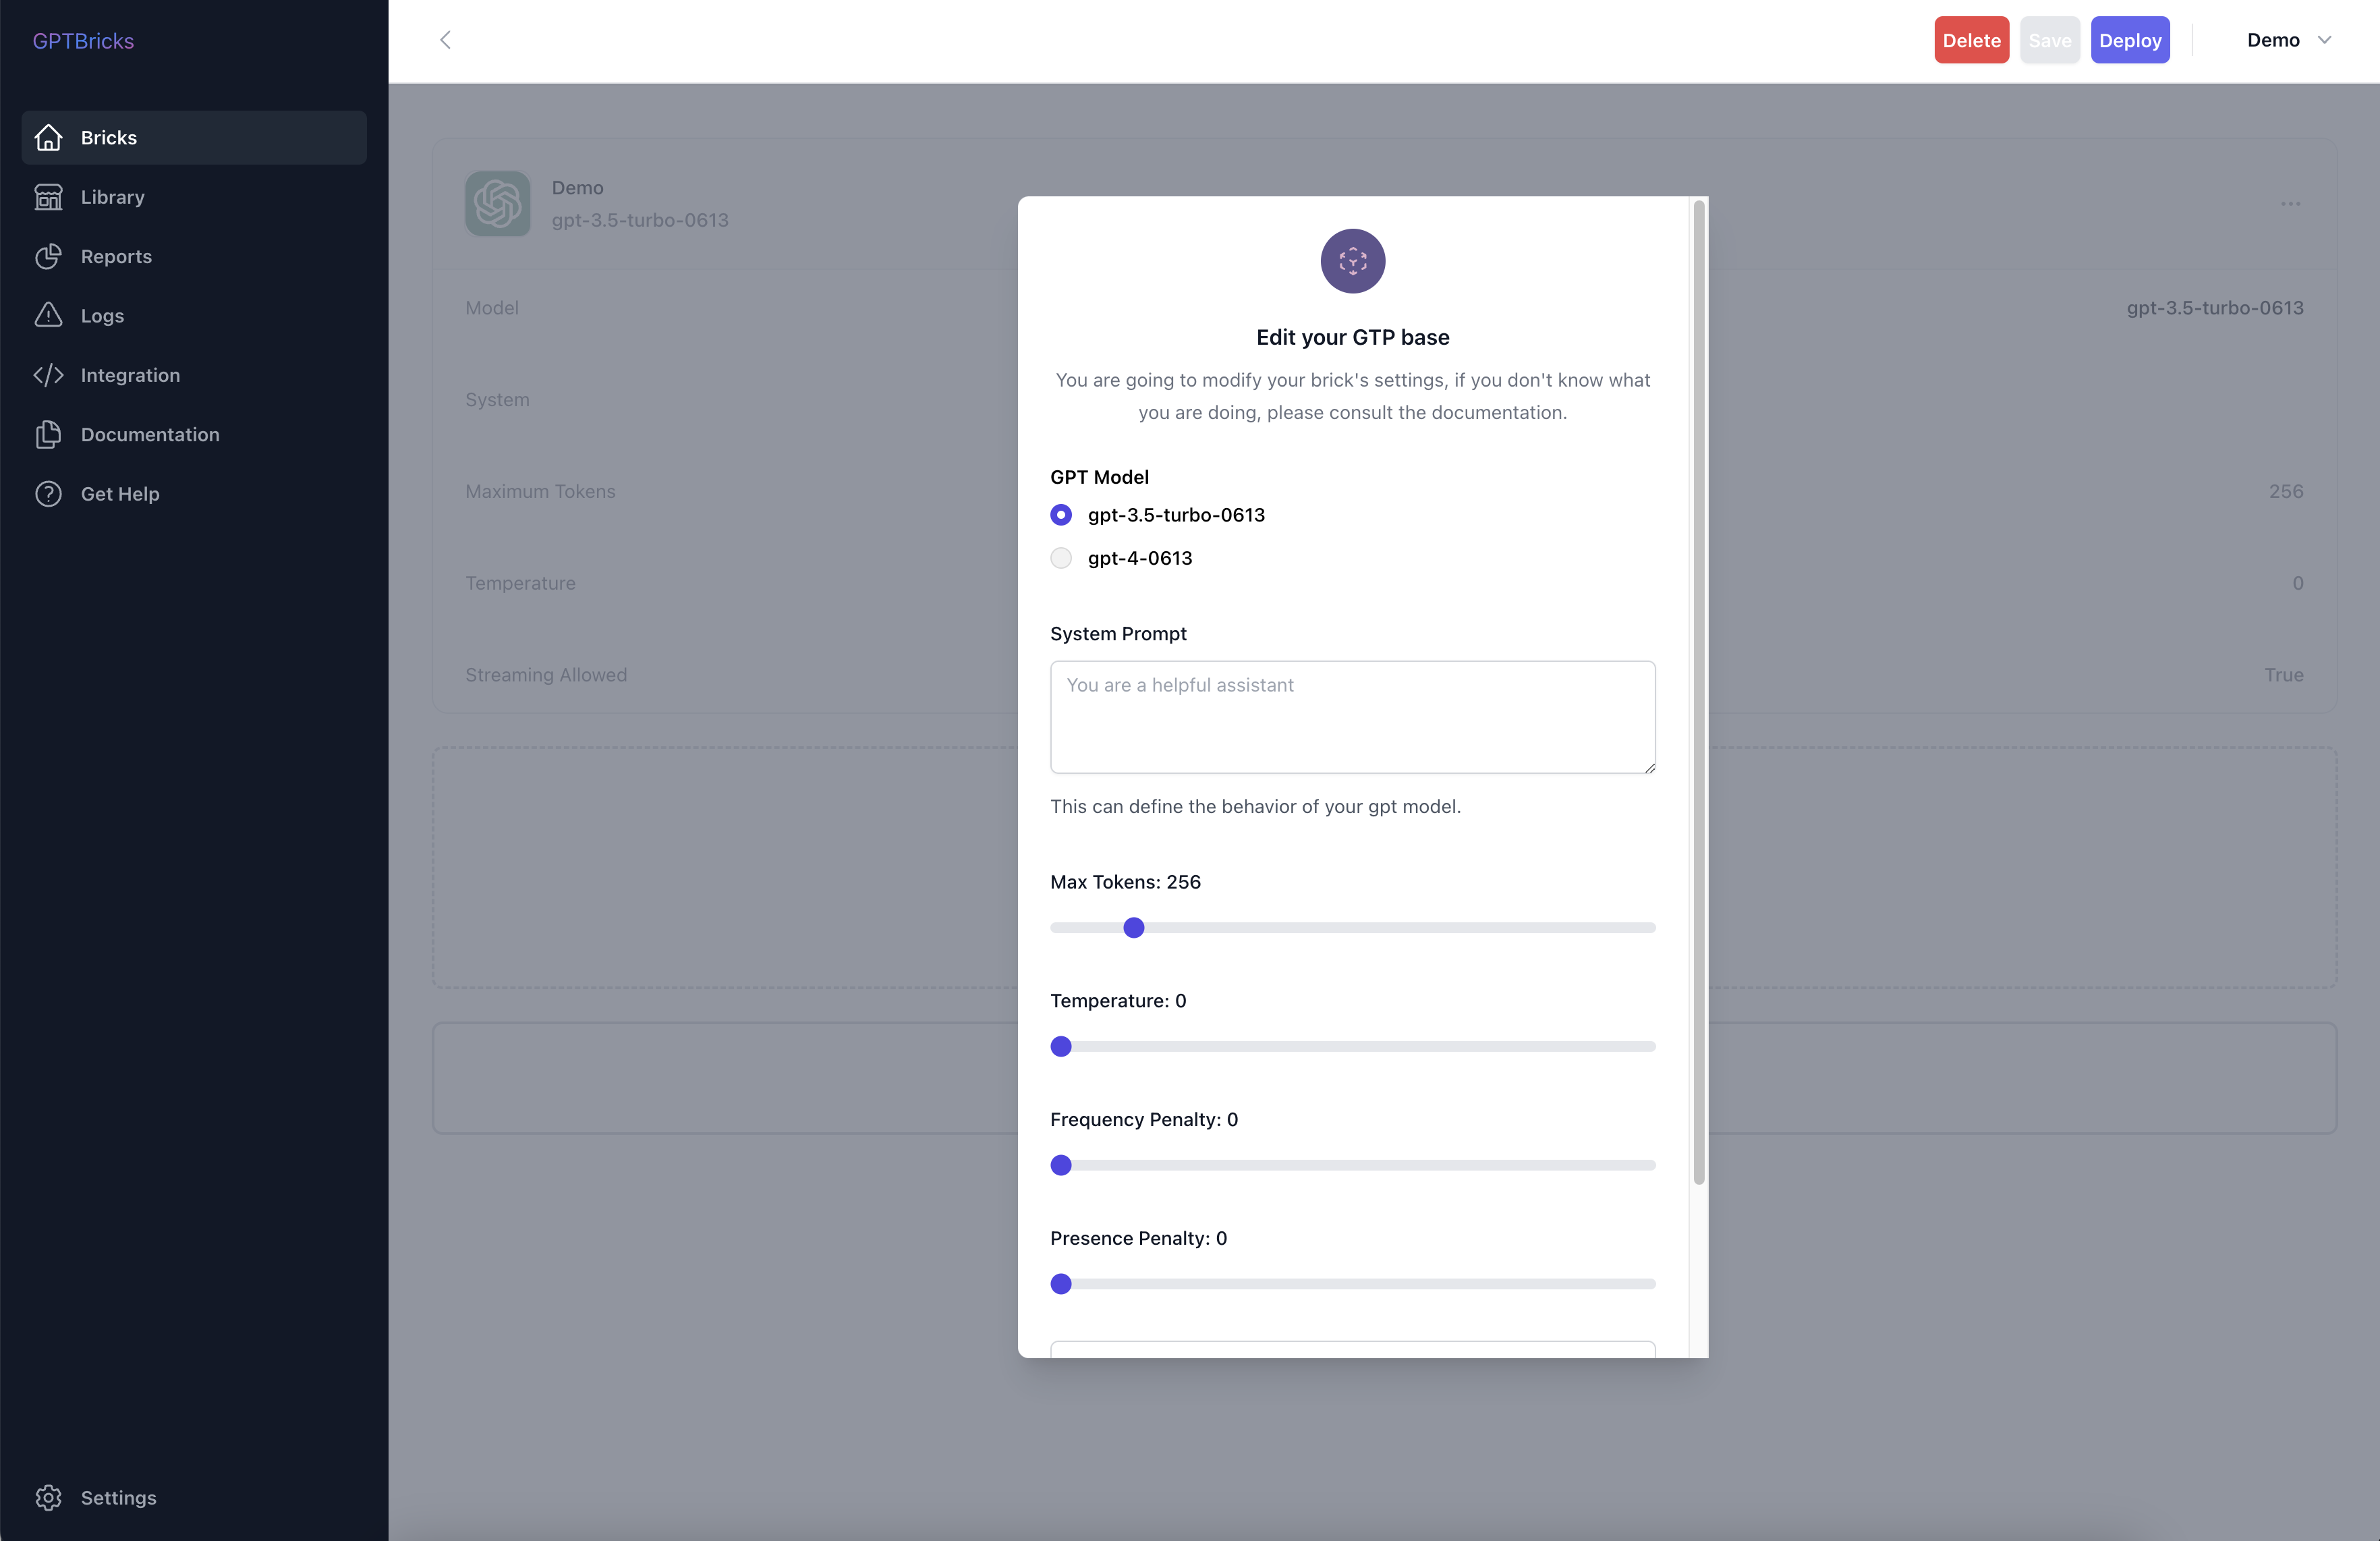Click the dialog vertical scrollbar

tap(1698, 692)
